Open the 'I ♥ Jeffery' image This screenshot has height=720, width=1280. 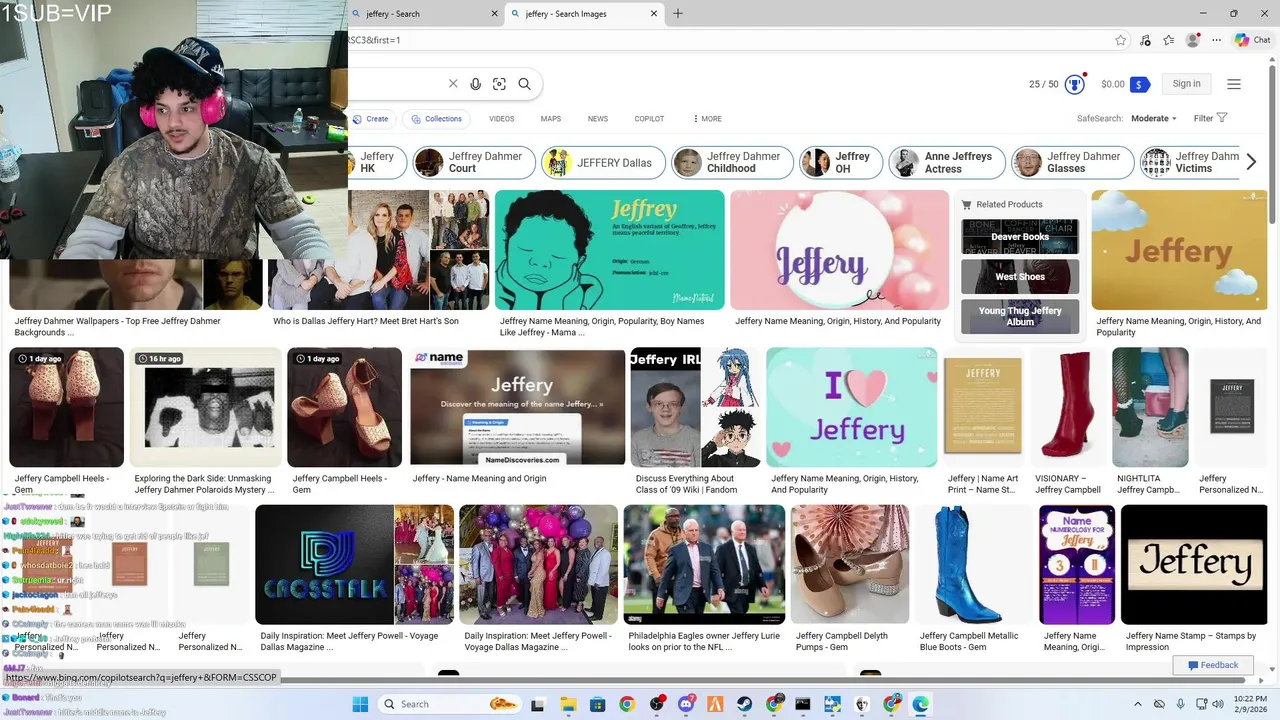(x=852, y=407)
